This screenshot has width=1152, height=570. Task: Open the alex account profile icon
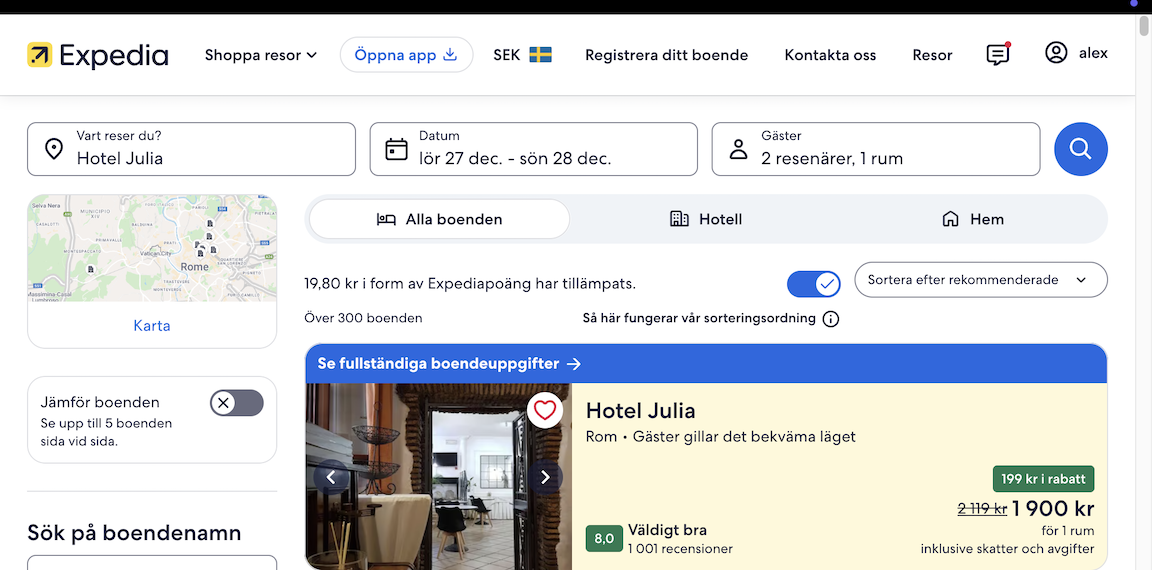(1056, 53)
